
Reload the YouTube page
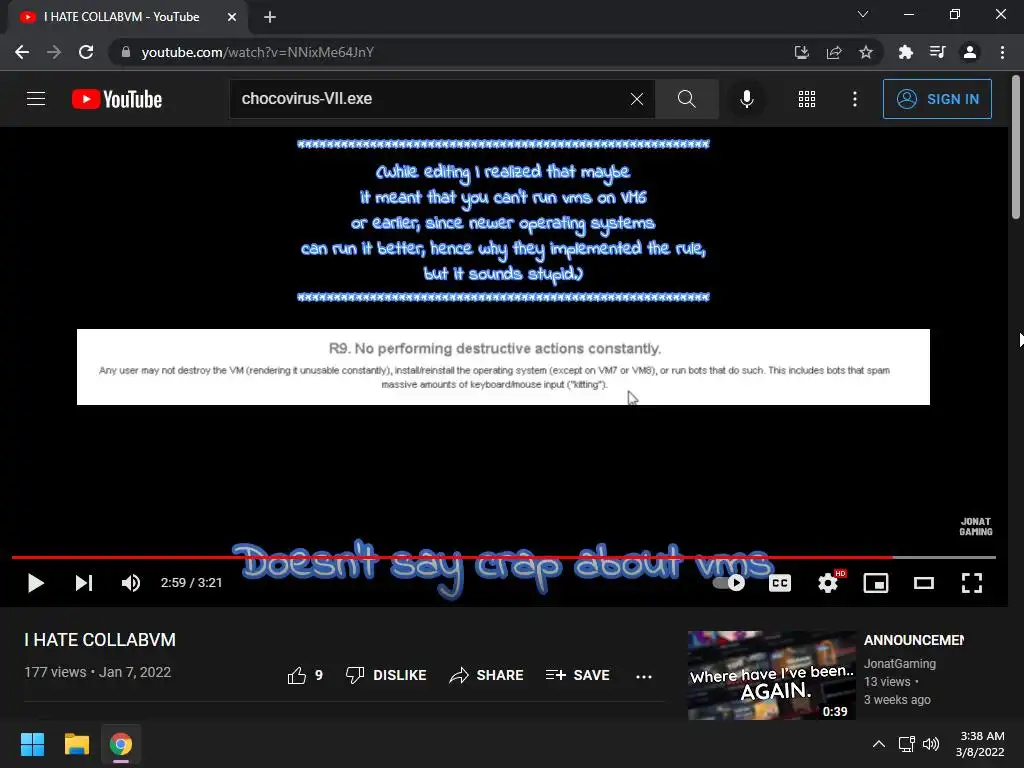[x=86, y=52]
